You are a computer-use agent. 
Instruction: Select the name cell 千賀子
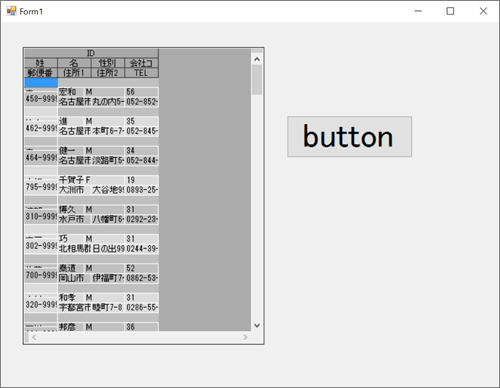point(71,180)
